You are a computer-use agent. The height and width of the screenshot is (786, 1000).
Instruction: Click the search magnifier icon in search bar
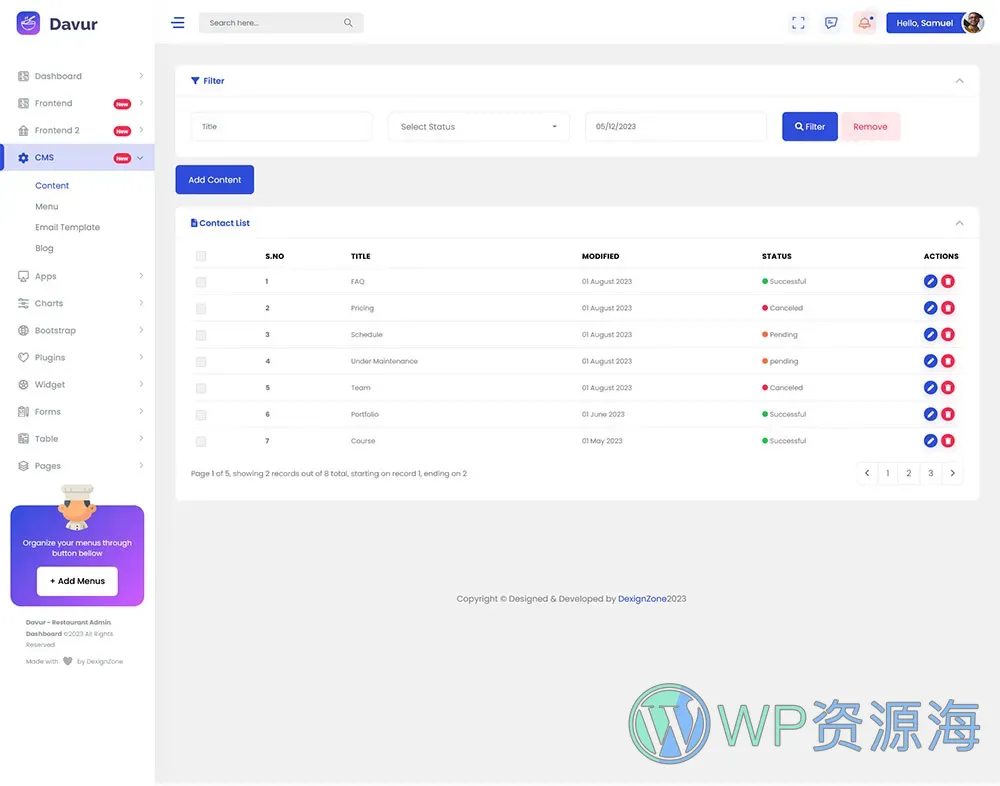(x=348, y=22)
